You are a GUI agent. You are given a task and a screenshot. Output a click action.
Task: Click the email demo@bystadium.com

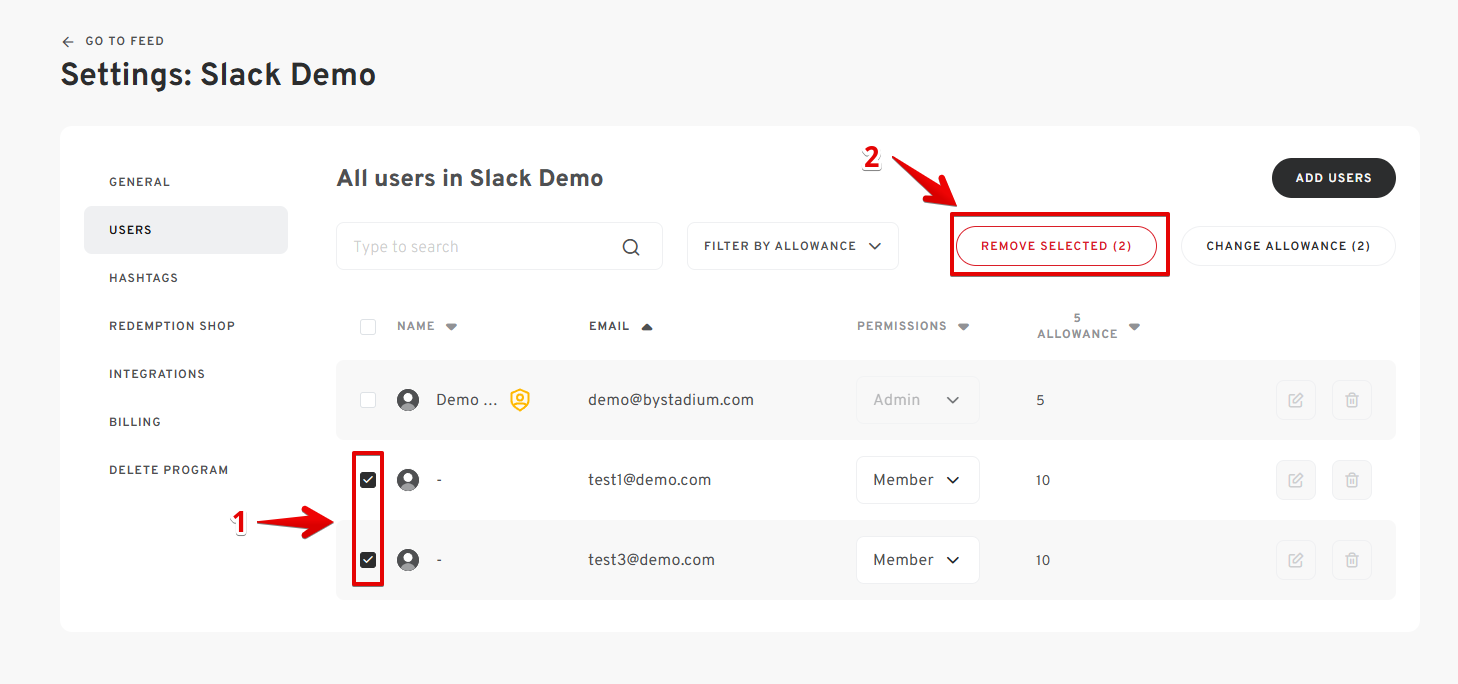click(x=671, y=400)
